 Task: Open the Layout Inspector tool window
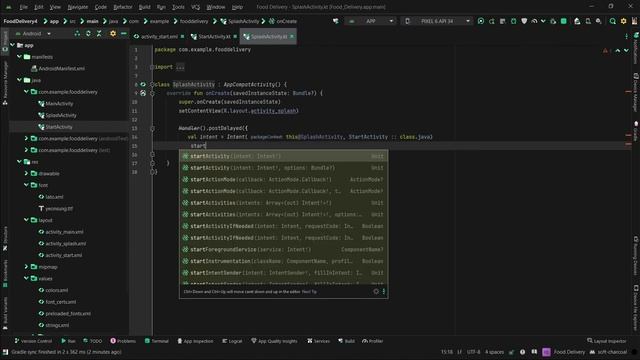607,341
